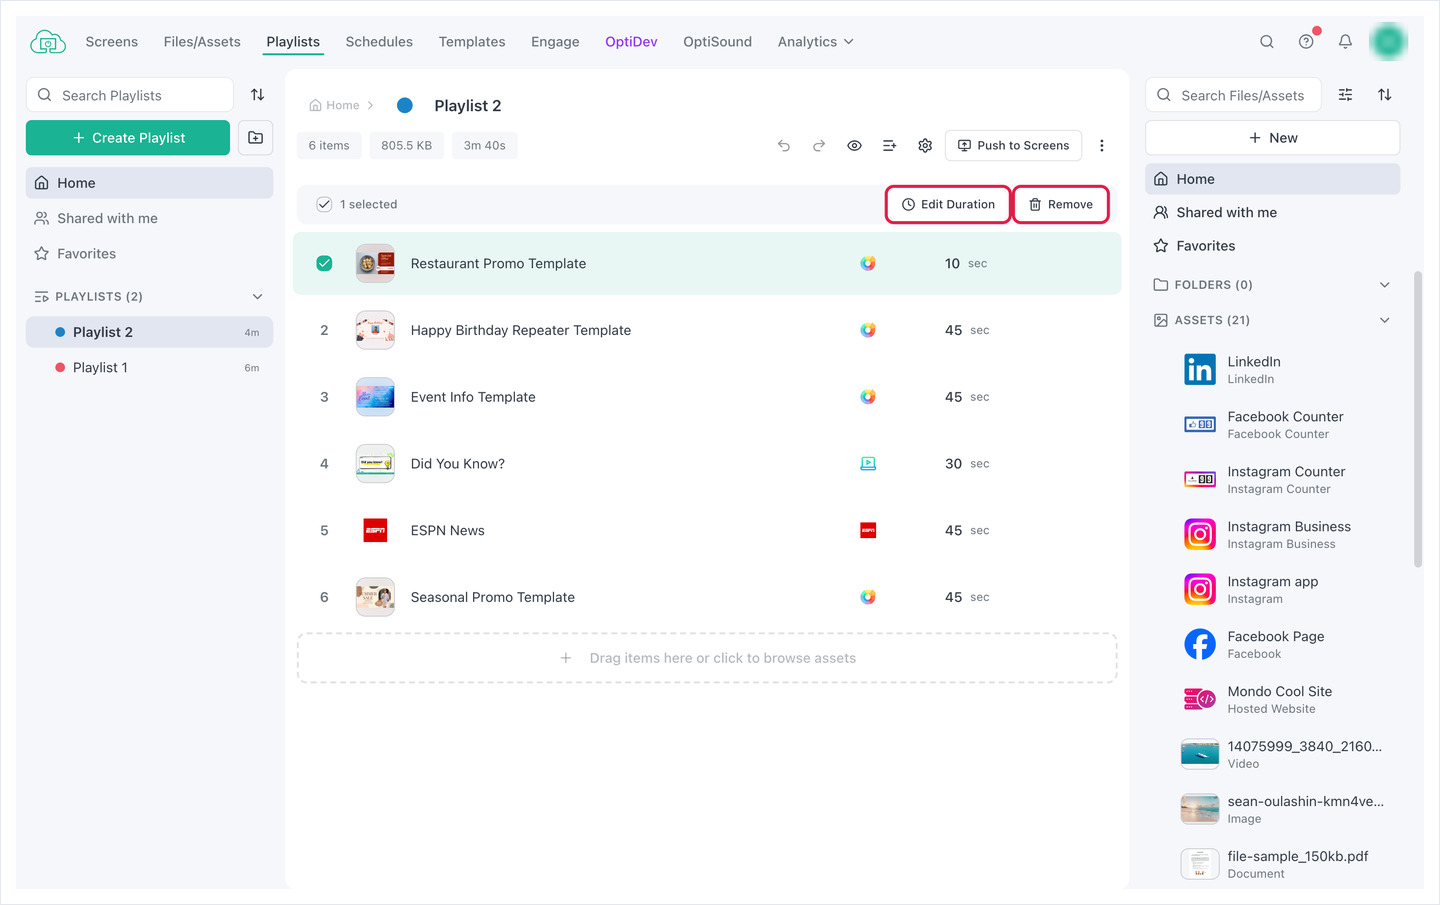Select the ESPN News playlist row
1440x905 pixels.
[707, 531]
